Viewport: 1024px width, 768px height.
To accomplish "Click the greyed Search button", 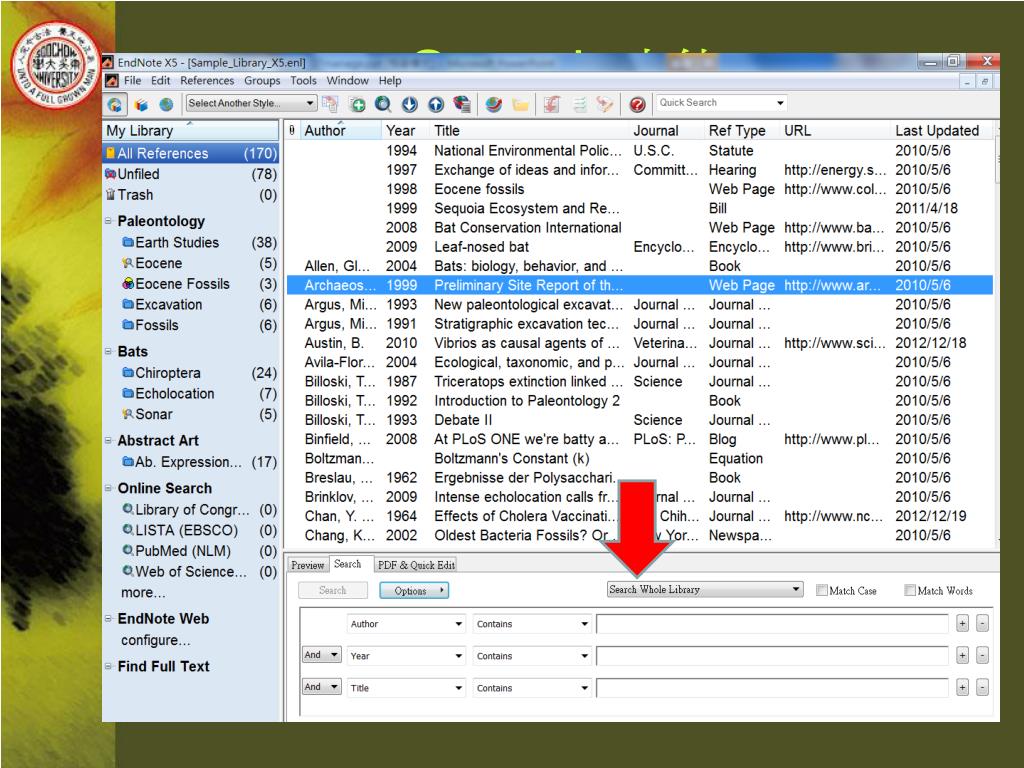I will coord(332,590).
